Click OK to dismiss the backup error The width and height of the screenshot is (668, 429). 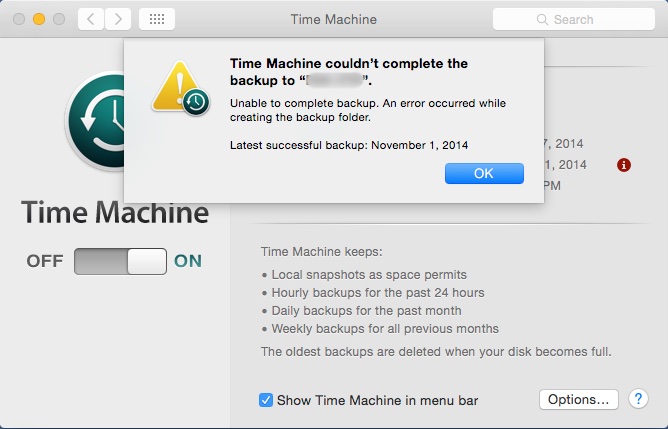(484, 173)
